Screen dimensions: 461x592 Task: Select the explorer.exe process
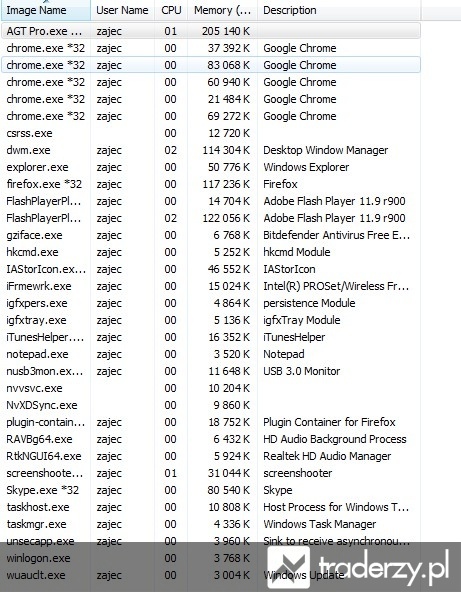click(x=211, y=167)
